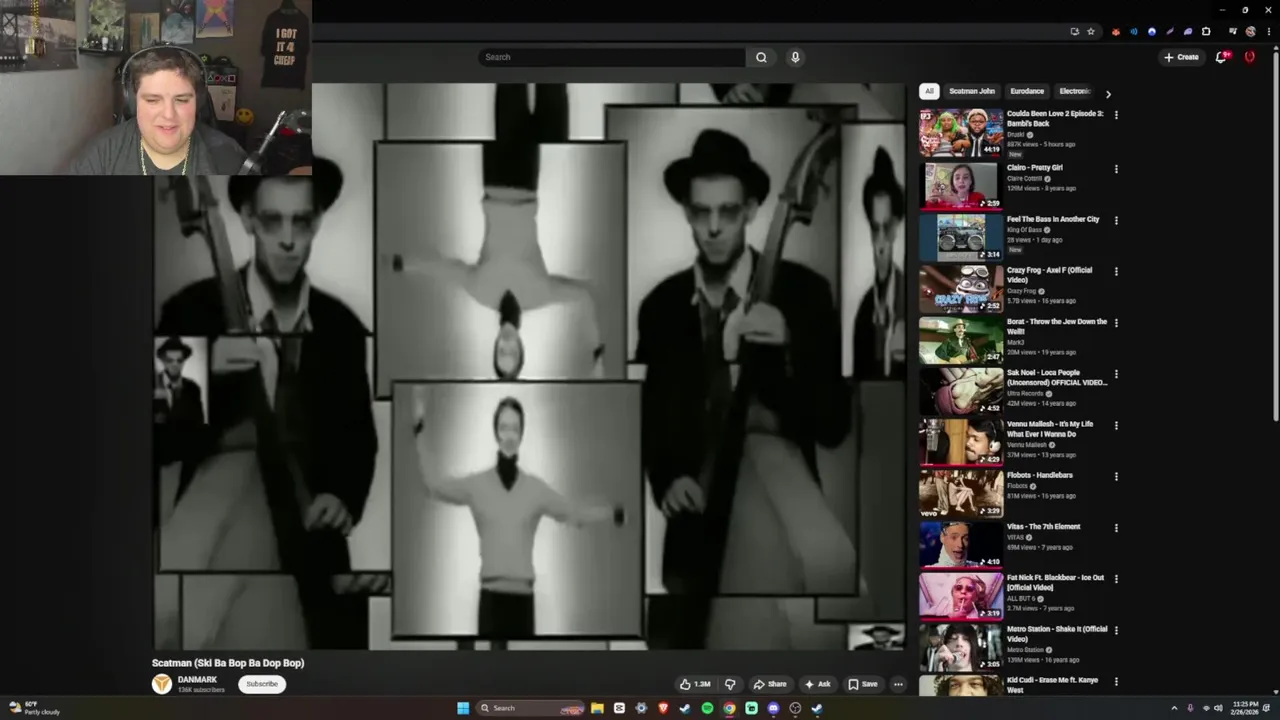Viewport: 1280px width, 720px height.
Task: Share the Scatman video
Action: point(769,684)
